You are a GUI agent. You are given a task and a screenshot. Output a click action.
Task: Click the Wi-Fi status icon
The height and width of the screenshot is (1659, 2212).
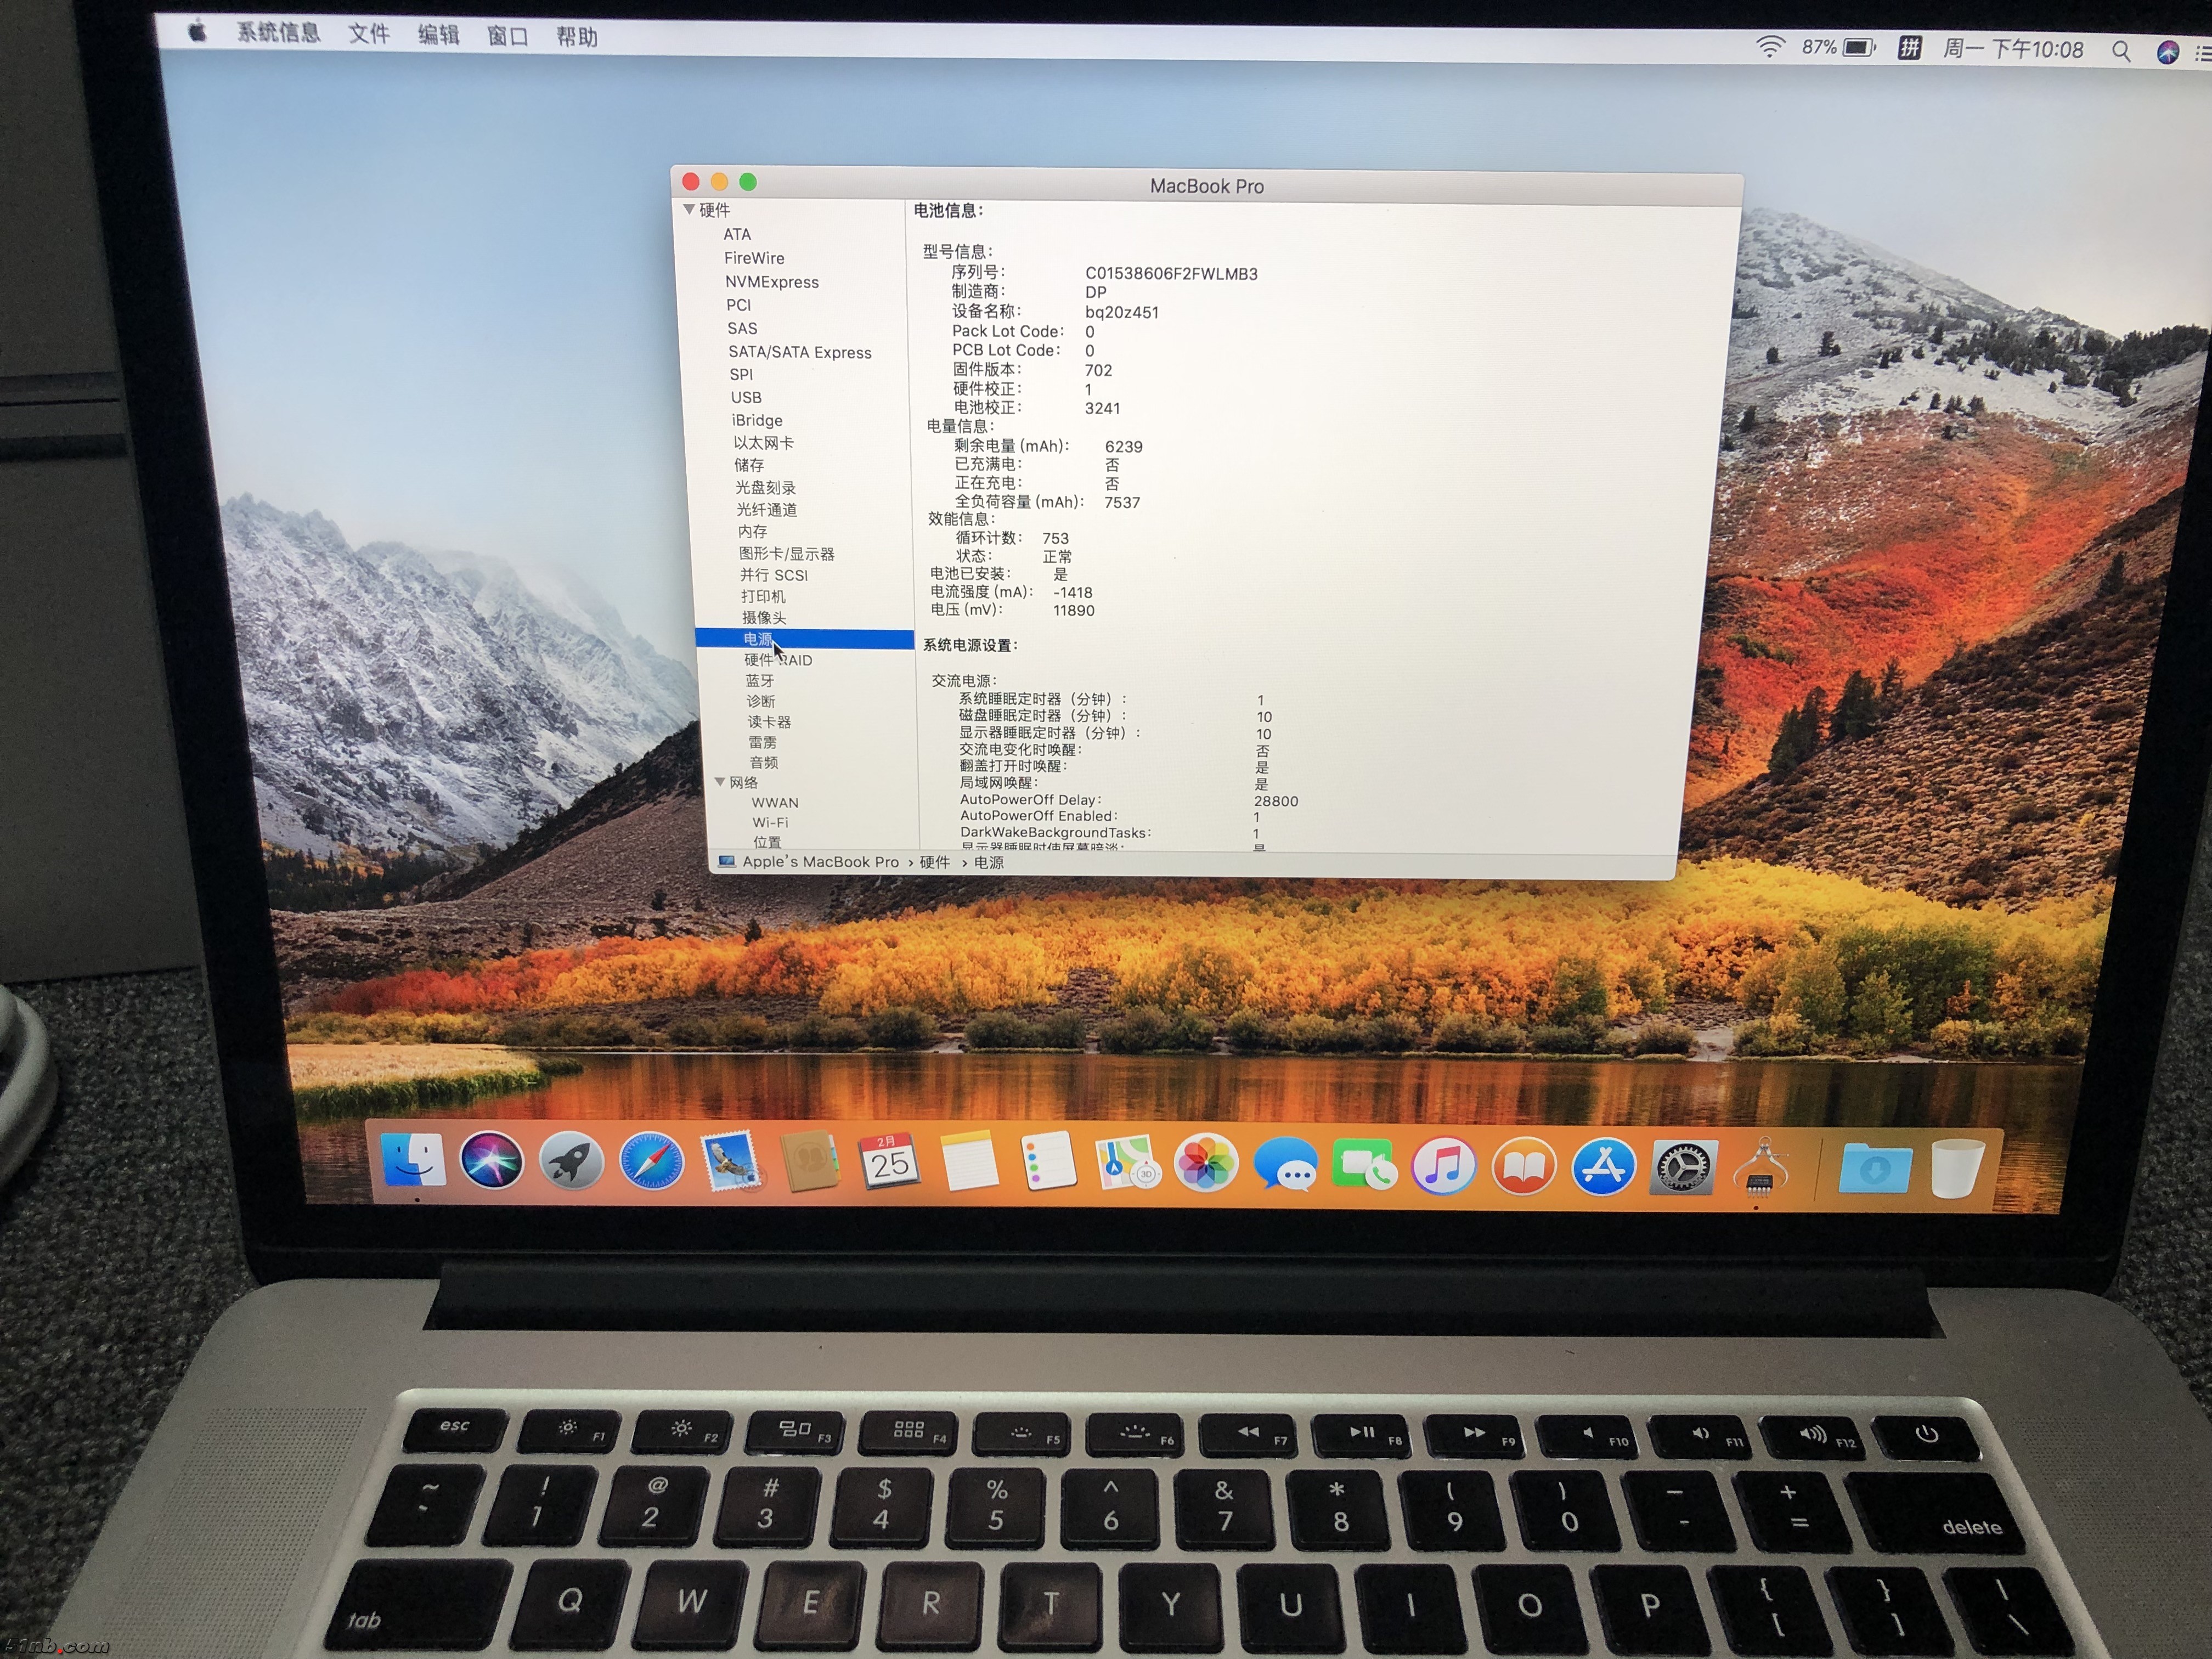click(x=1770, y=47)
